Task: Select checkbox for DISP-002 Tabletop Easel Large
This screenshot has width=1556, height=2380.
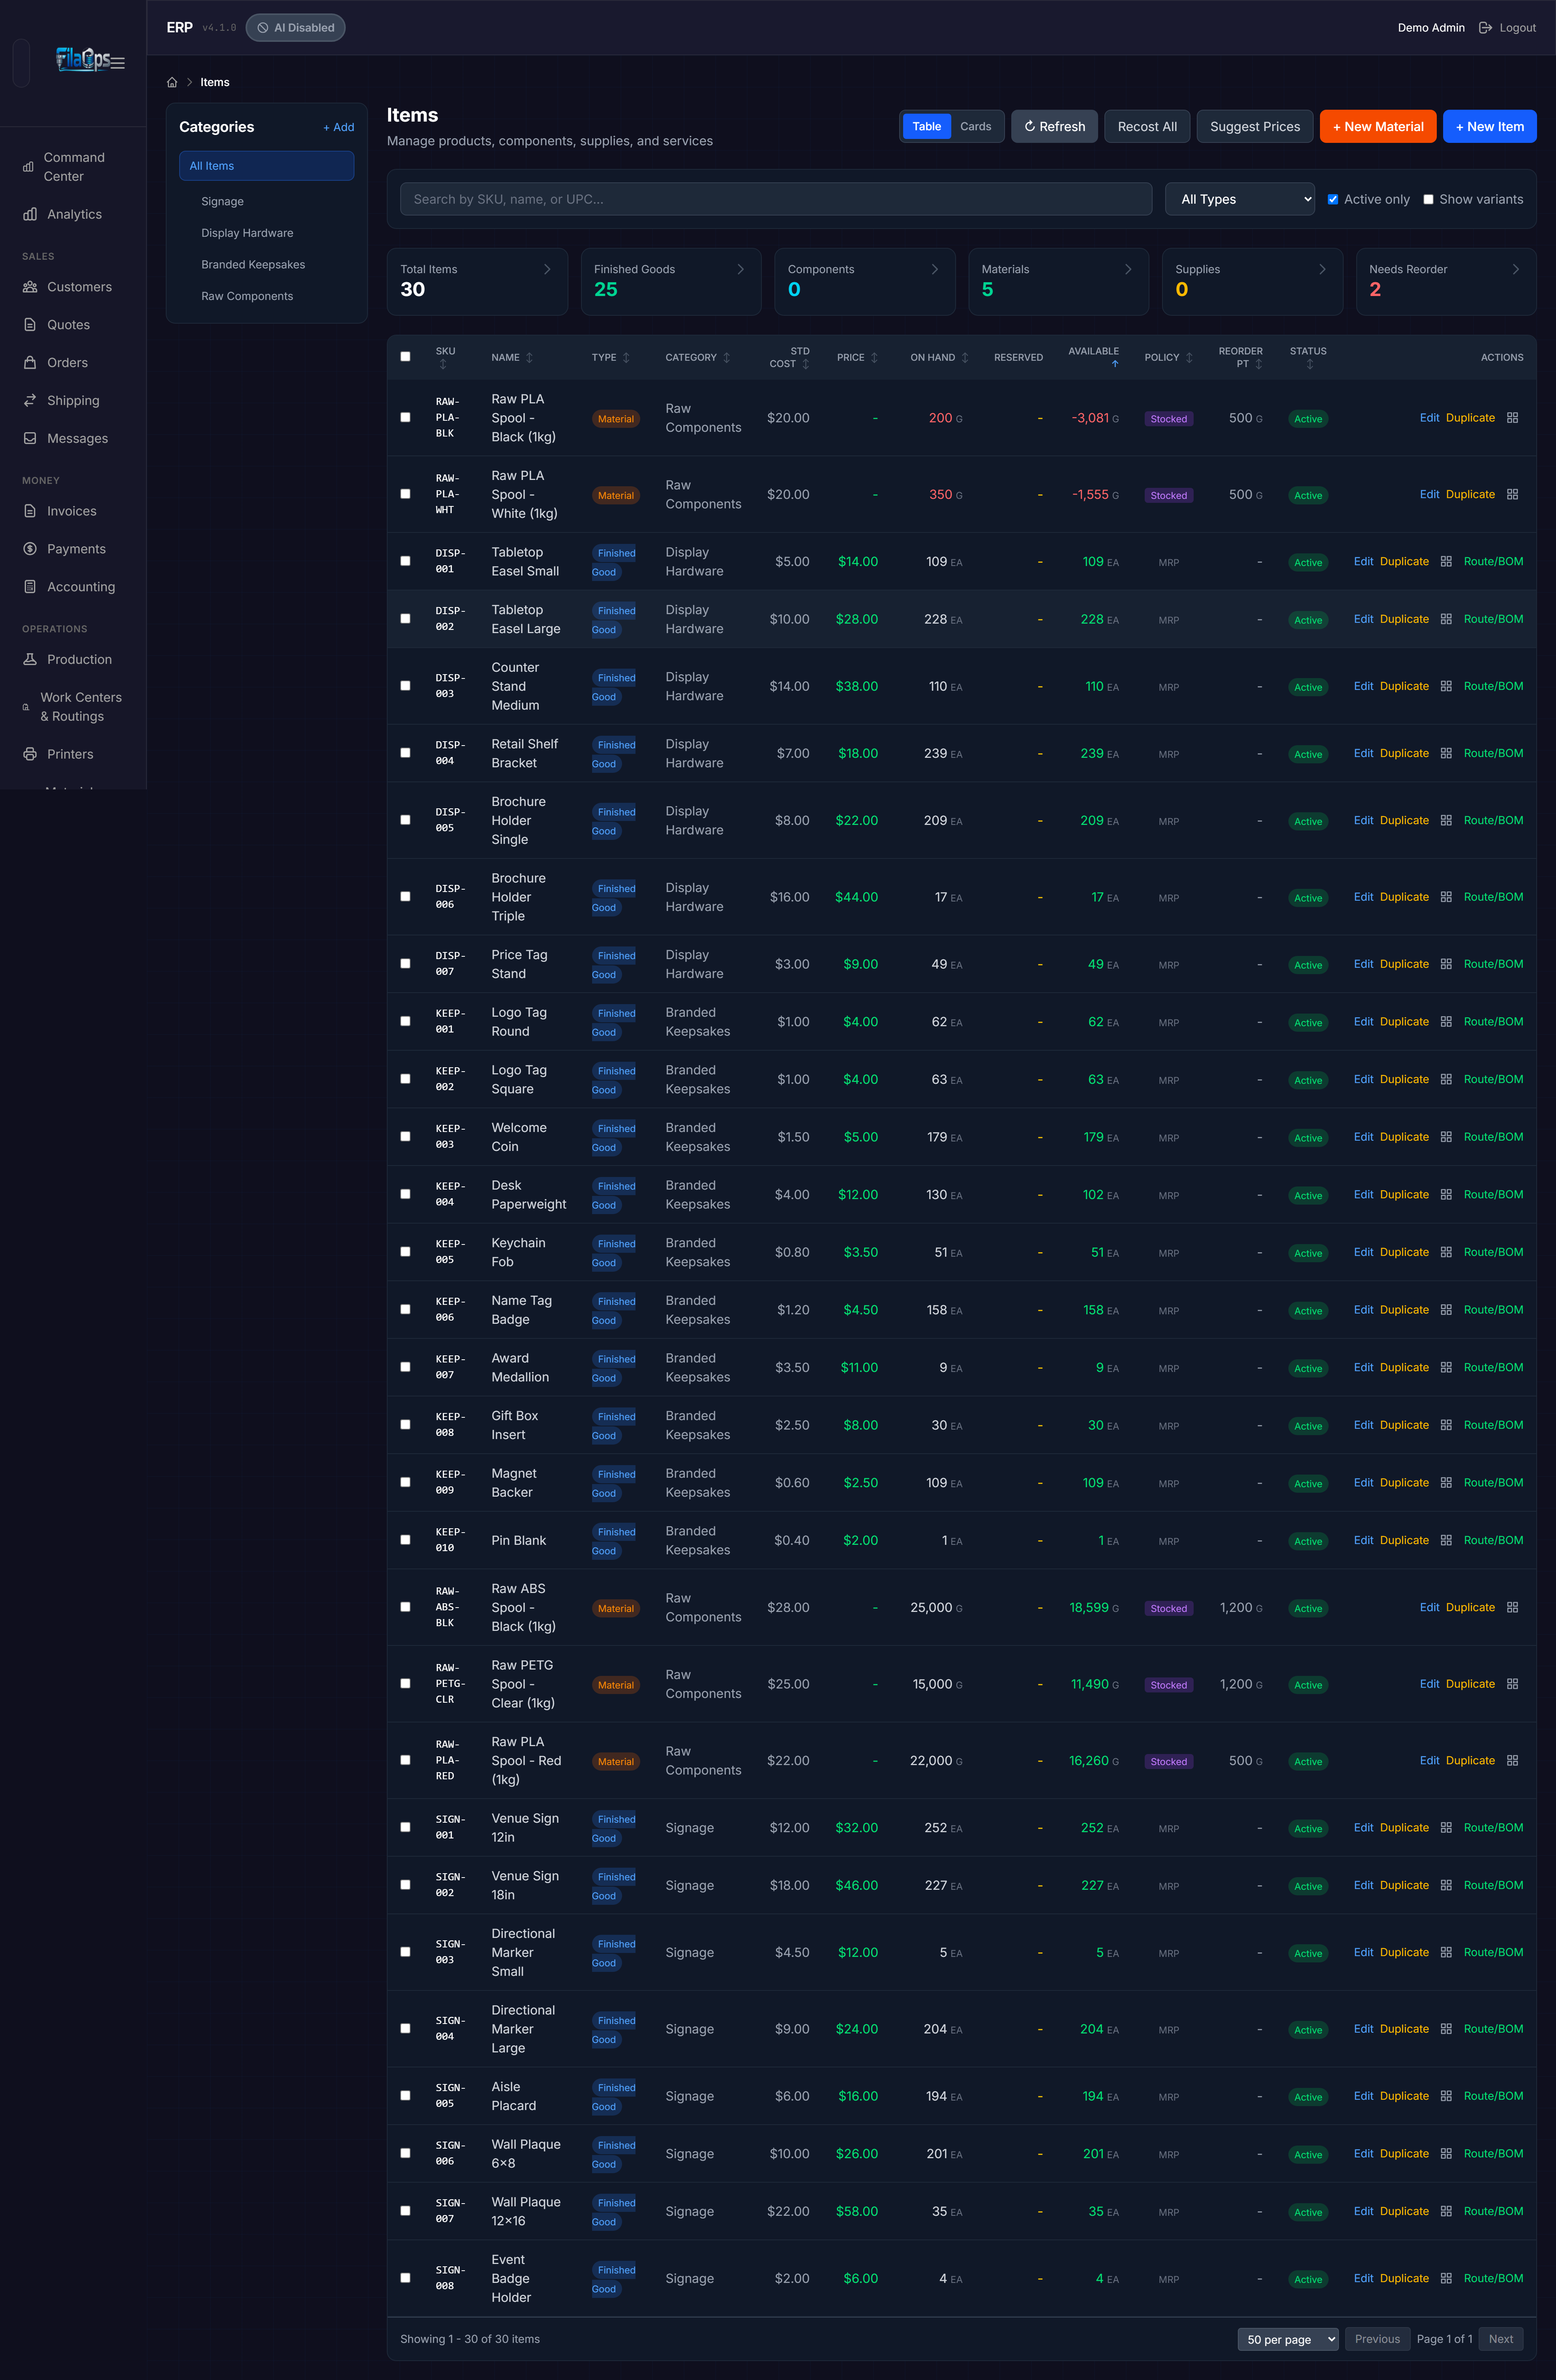Action: 405,619
